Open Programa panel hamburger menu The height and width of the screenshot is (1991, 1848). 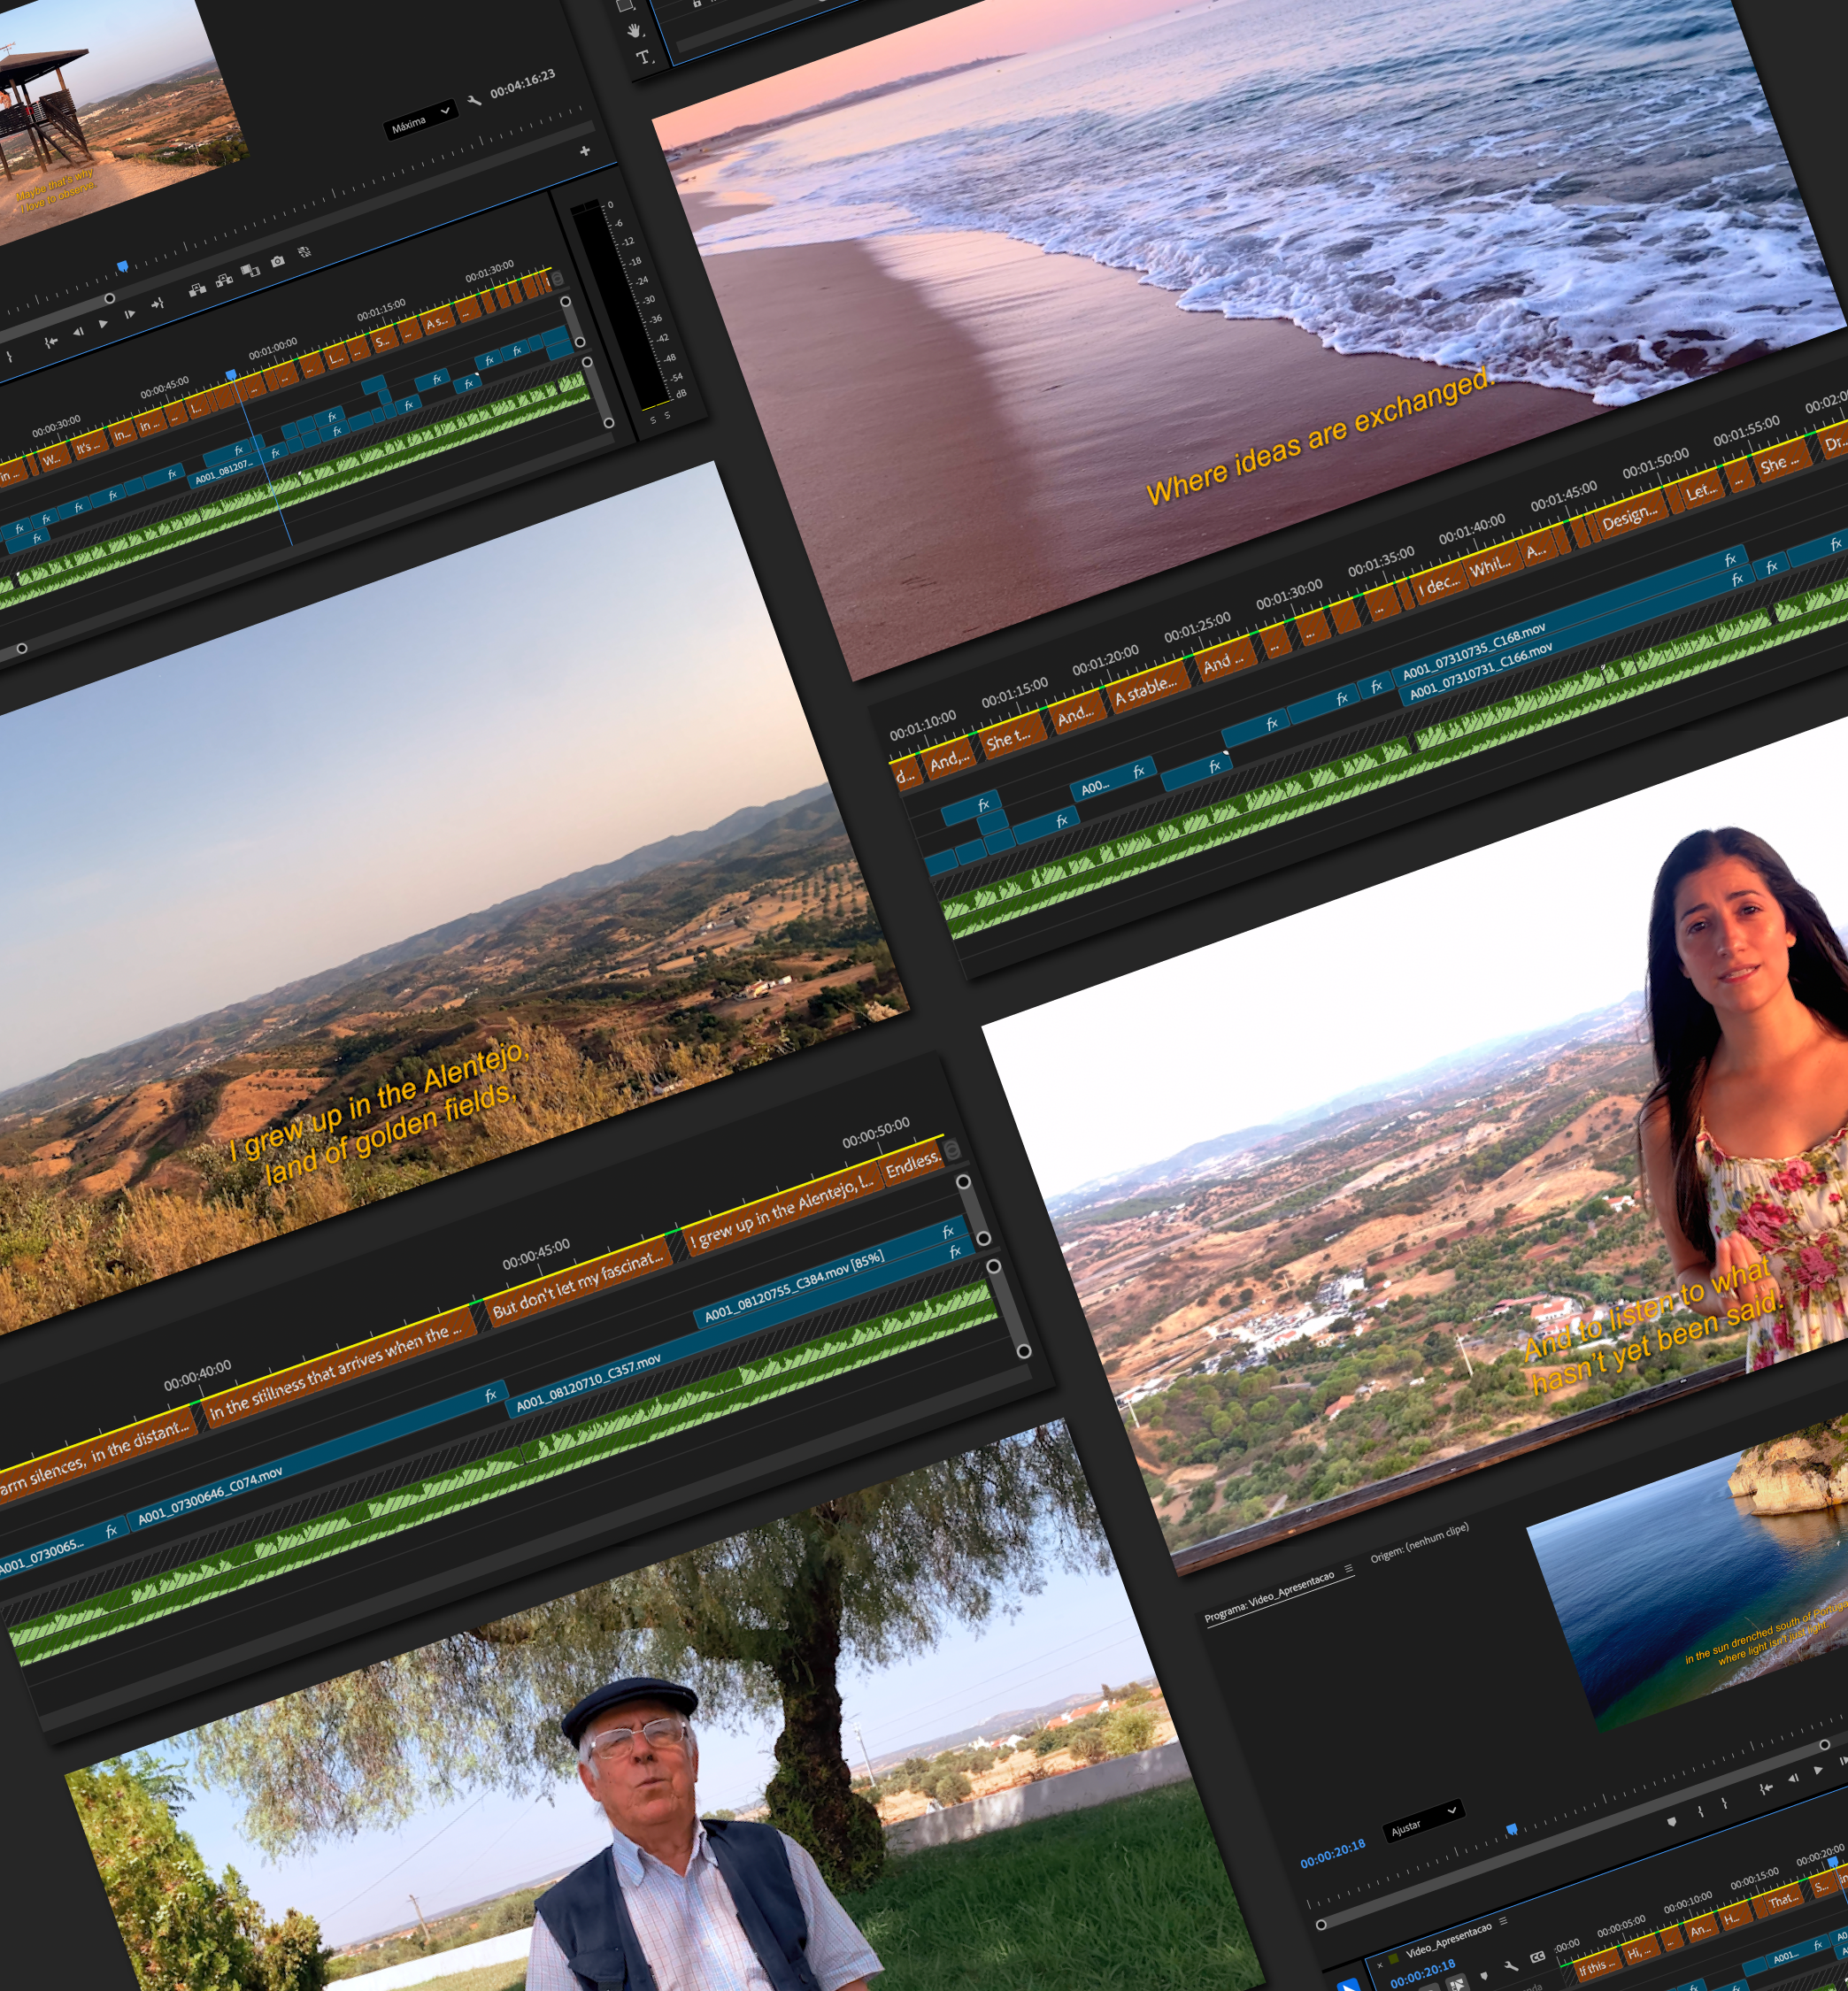pos(1349,1569)
